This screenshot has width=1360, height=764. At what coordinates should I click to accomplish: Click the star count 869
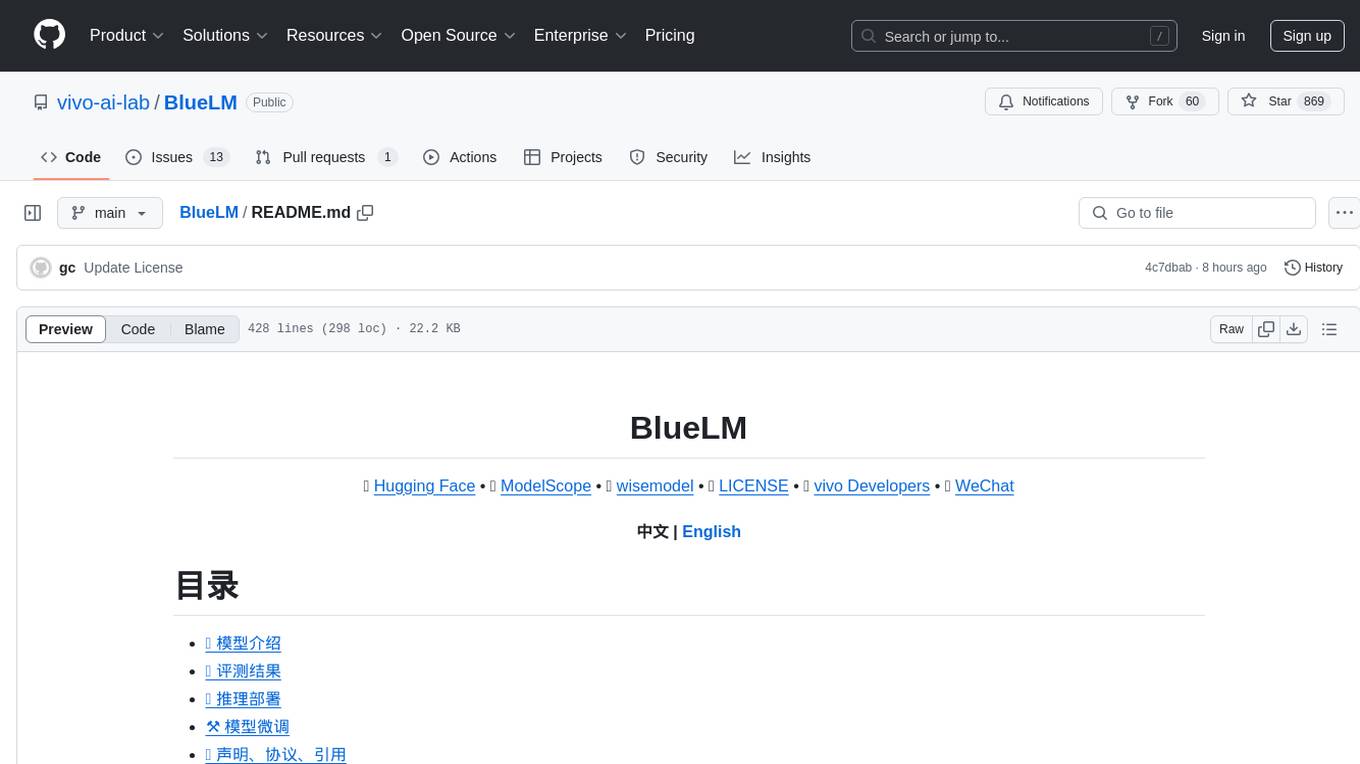pos(1314,101)
